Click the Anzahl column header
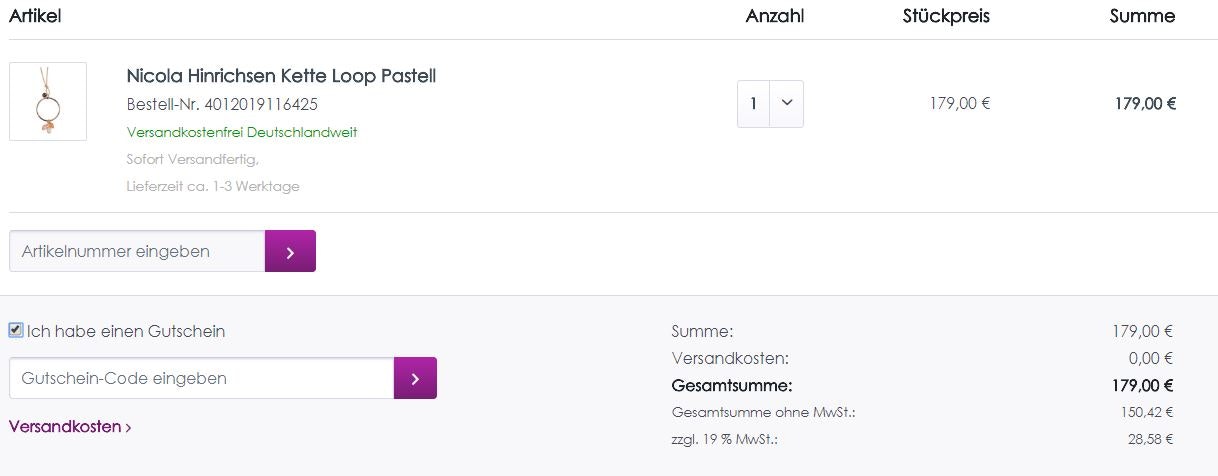This screenshot has height=476, width=1218. tap(775, 16)
